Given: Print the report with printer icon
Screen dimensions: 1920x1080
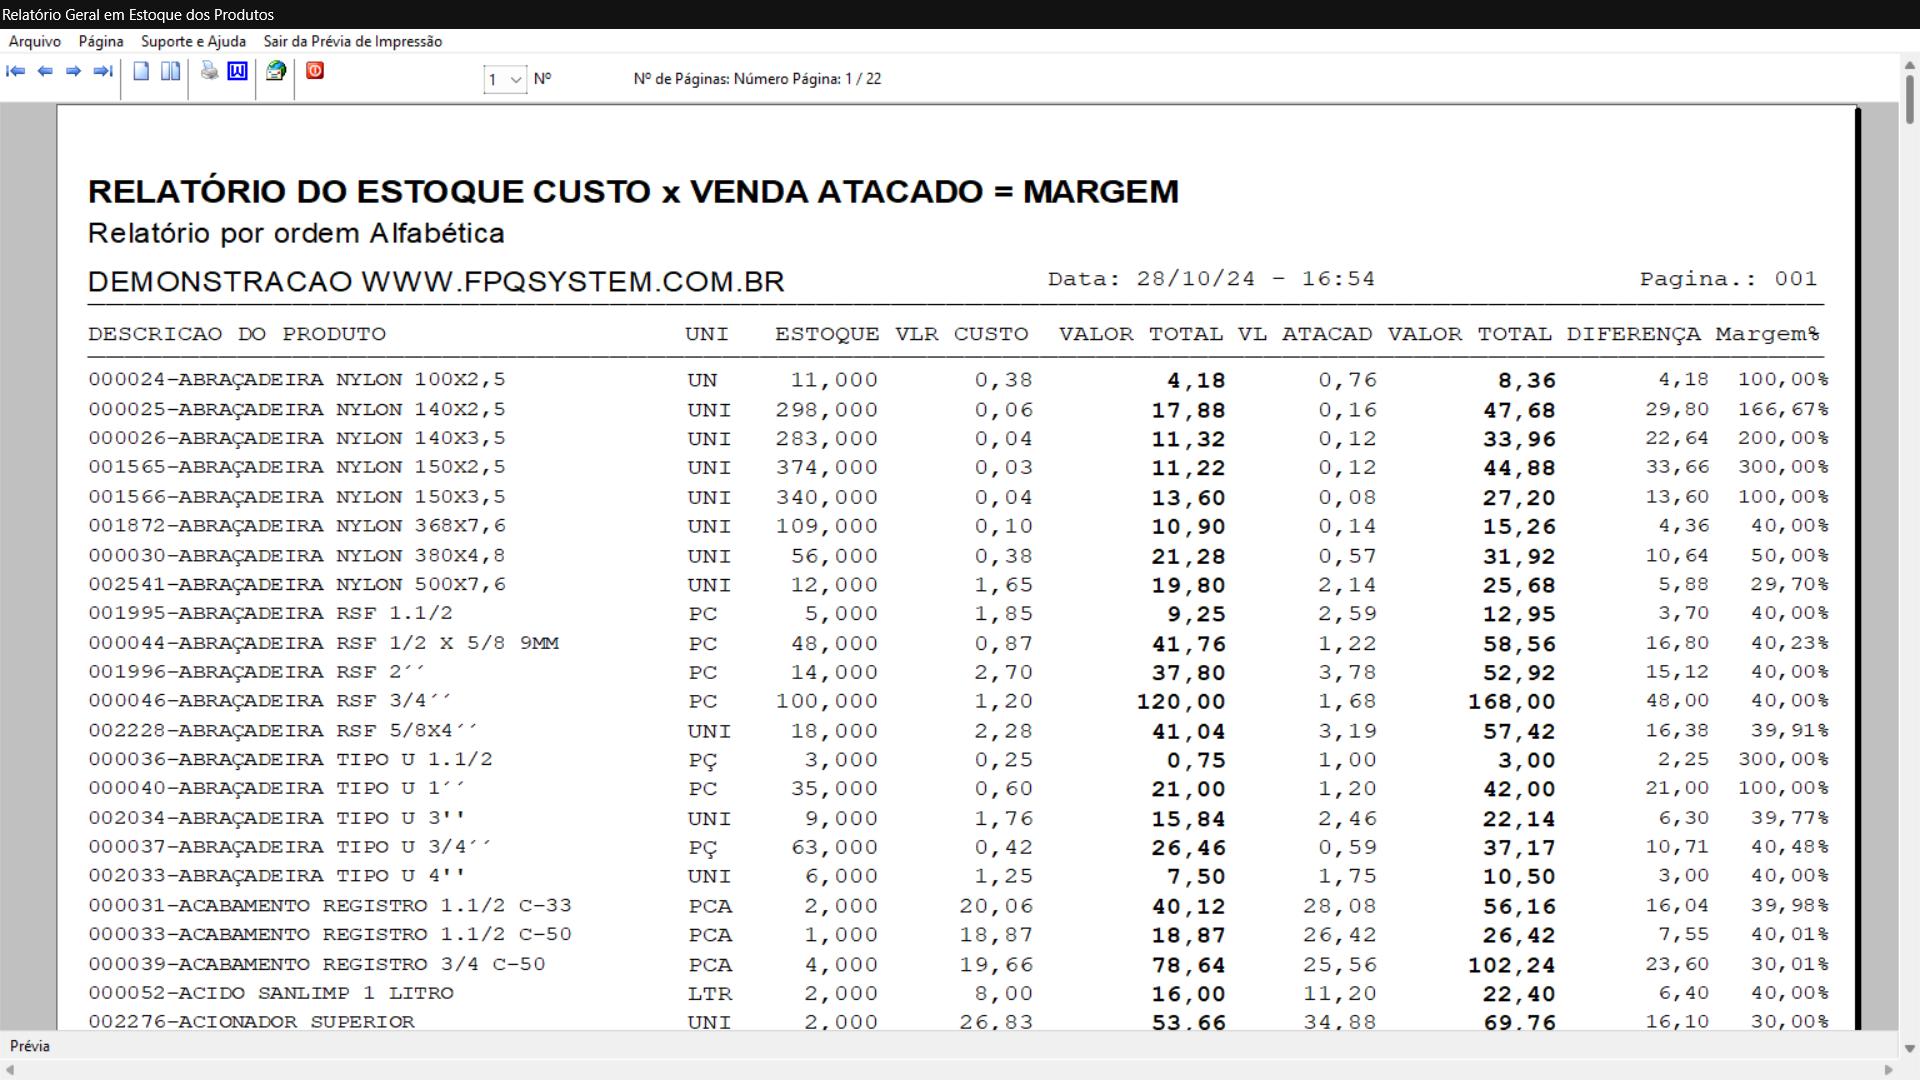Looking at the screenshot, I should click(209, 71).
